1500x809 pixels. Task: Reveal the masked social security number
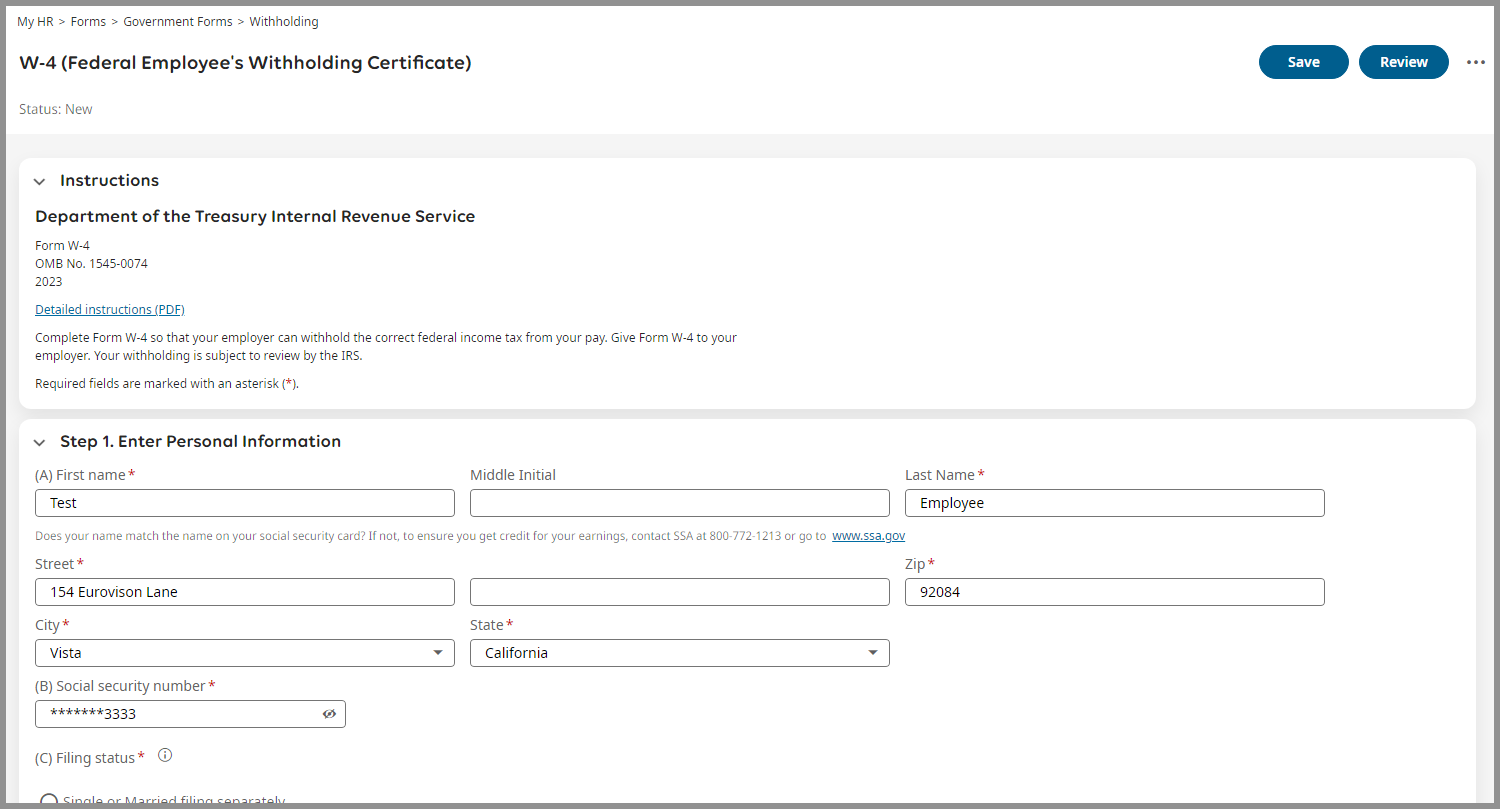329,714
